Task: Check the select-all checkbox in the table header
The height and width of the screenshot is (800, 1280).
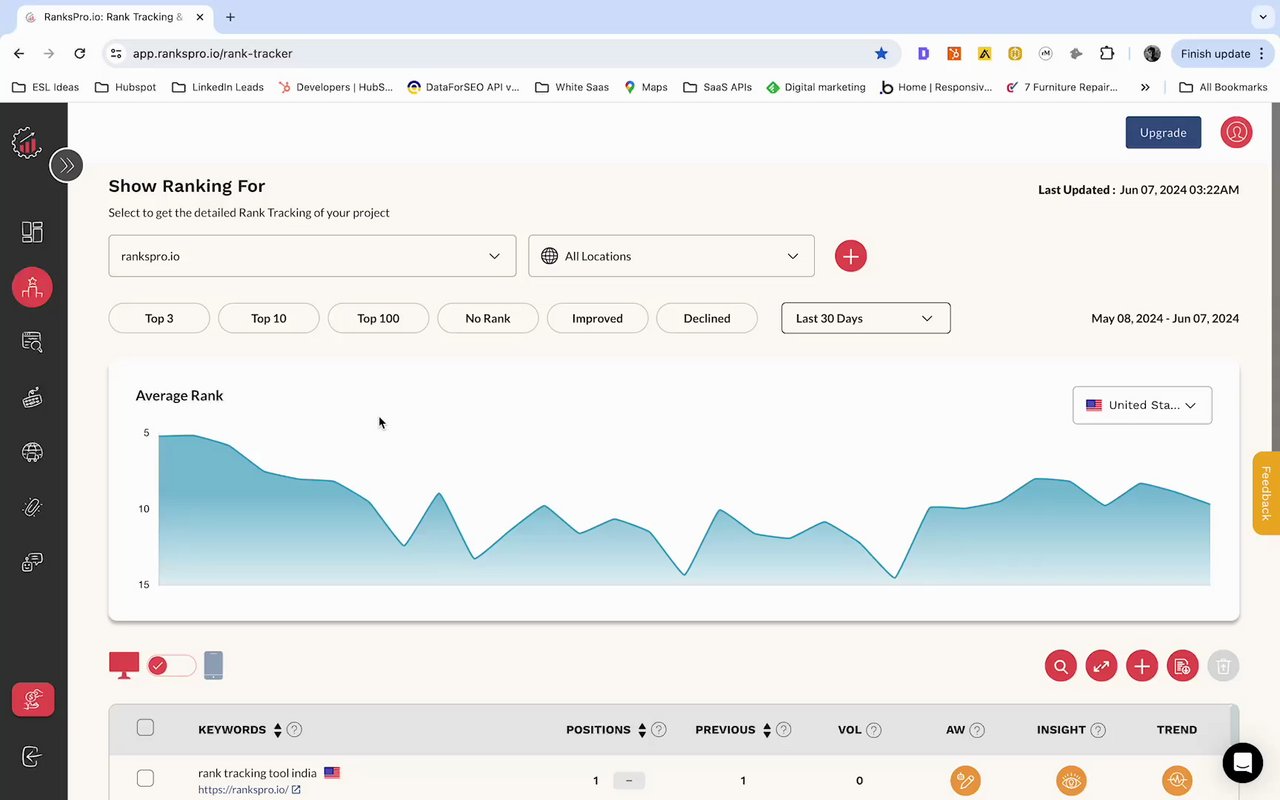Action: click(x=145, y=728)
